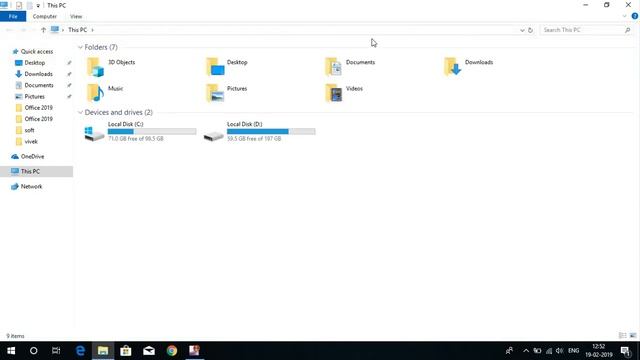Click This PC in address breadcrumb
This screenshot has height=360, width=640.
[x=77, y=30]
